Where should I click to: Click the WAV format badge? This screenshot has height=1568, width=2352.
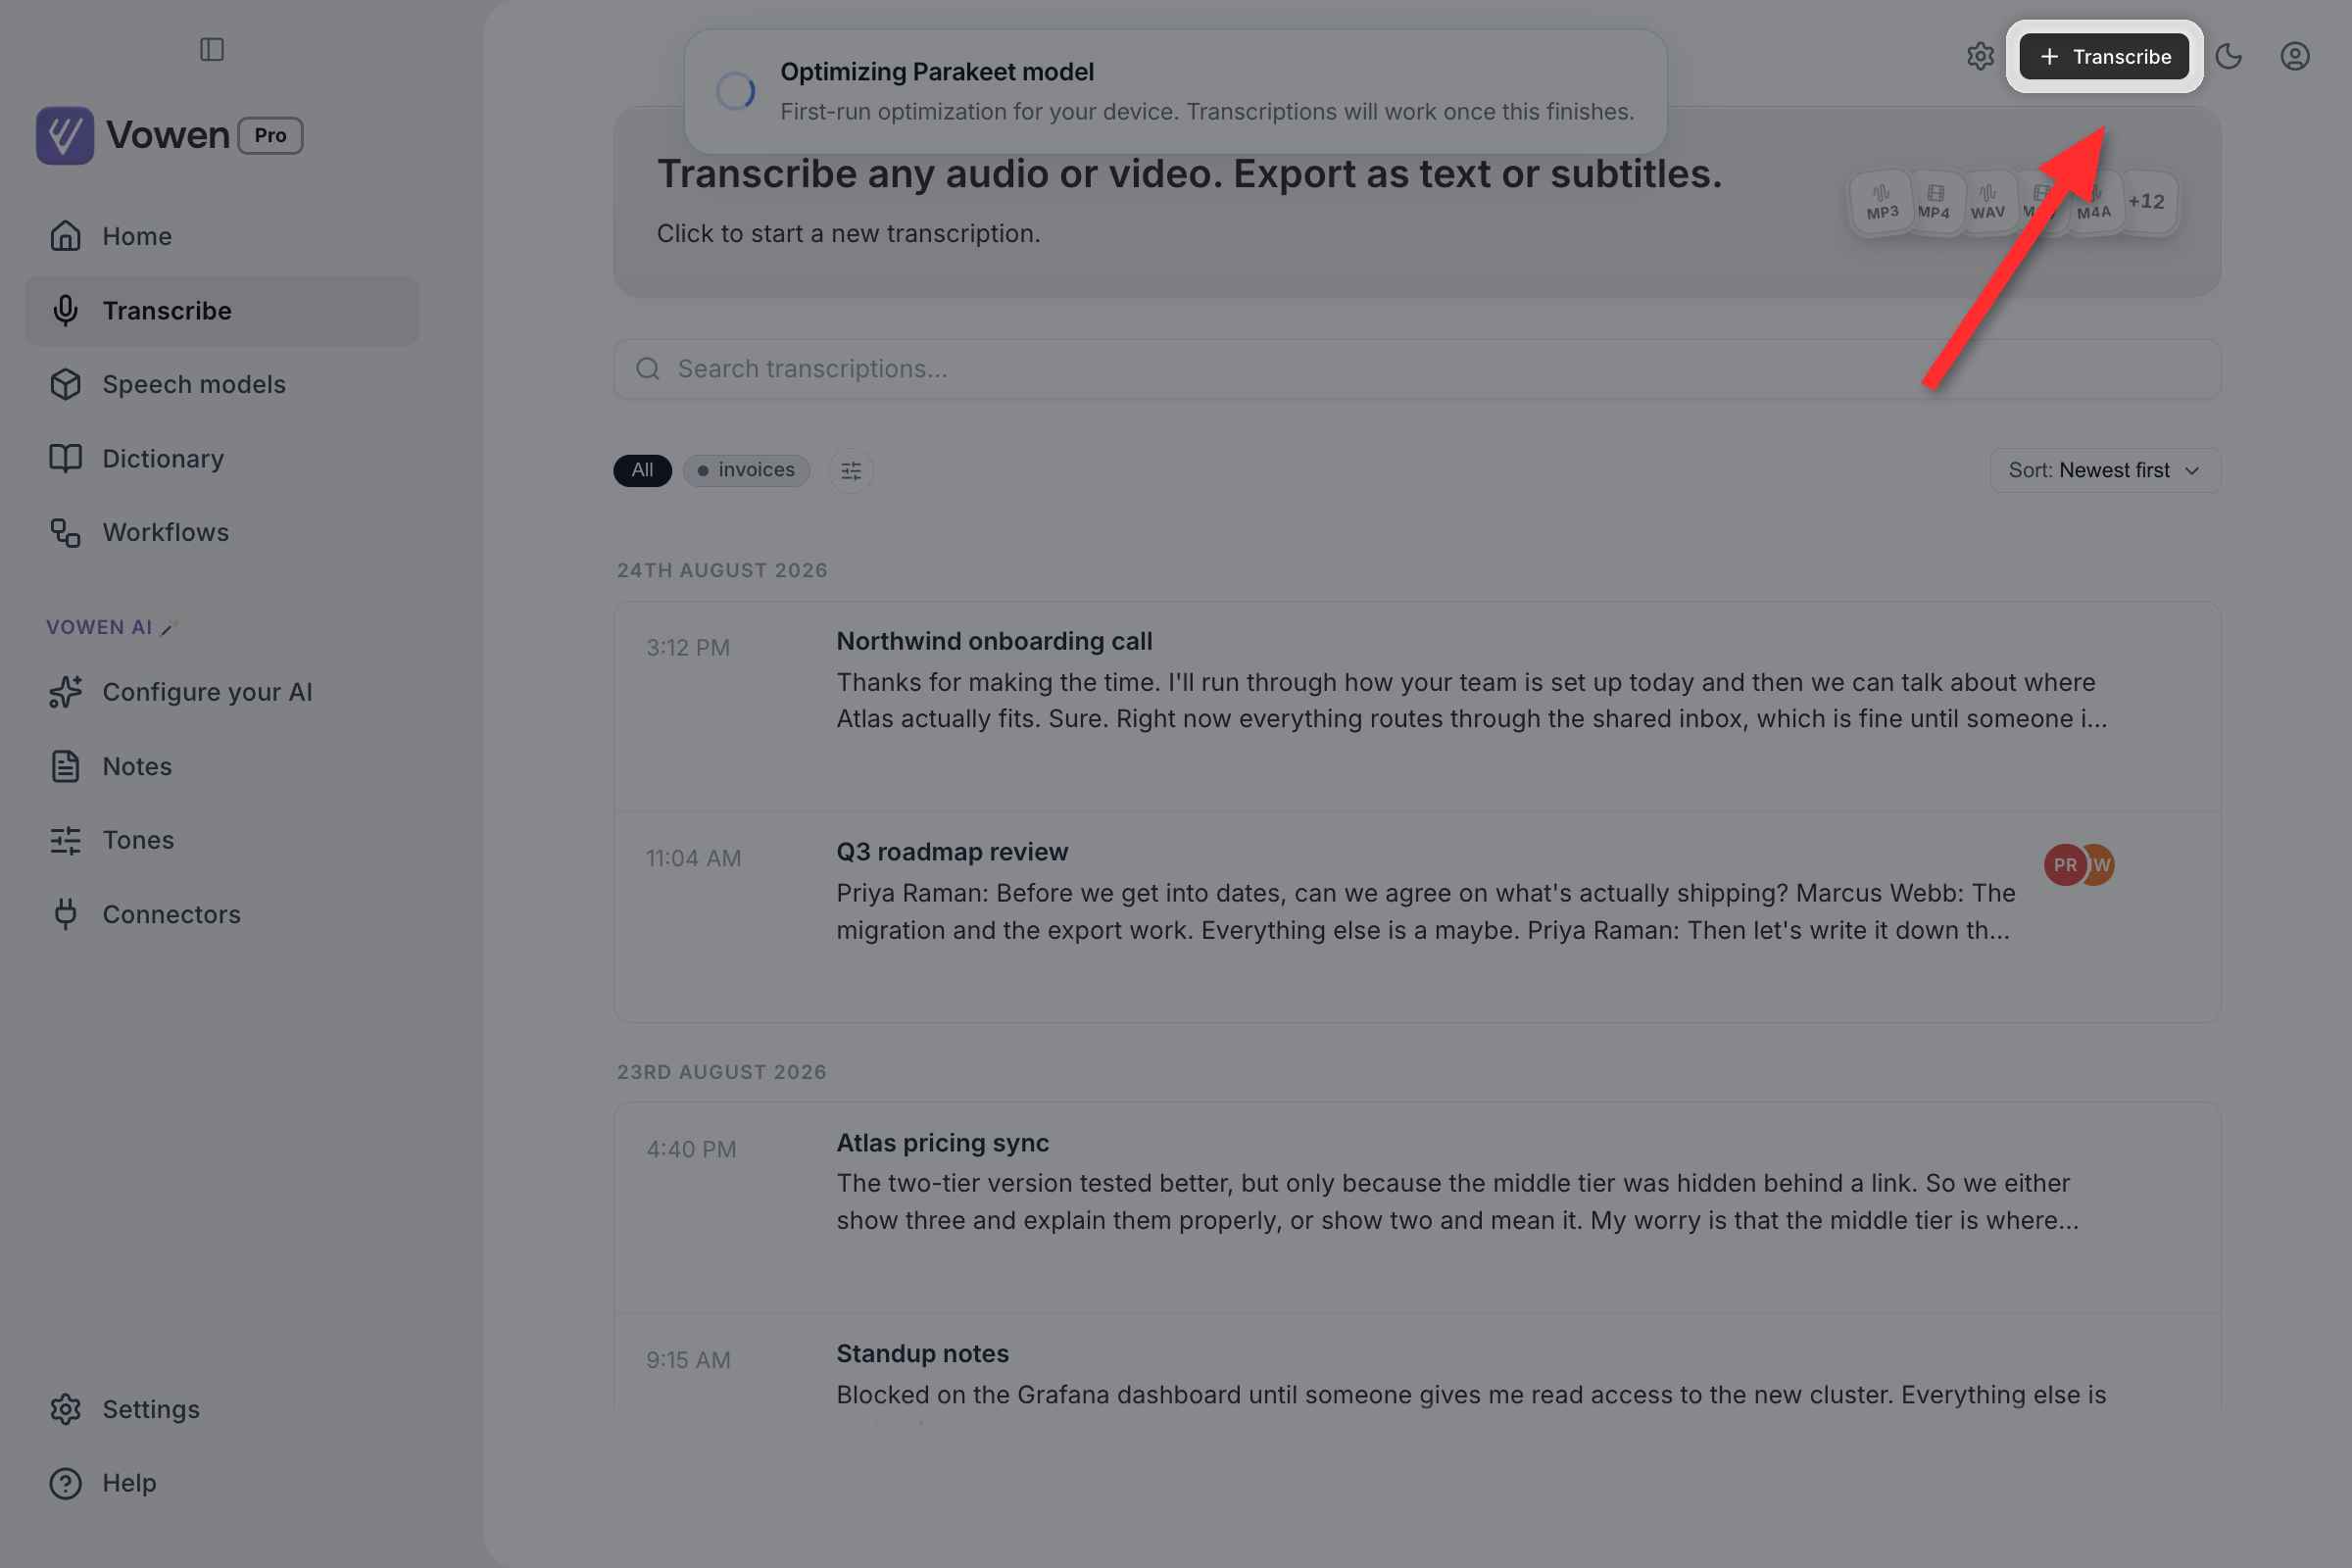(x=1987, y=202)
